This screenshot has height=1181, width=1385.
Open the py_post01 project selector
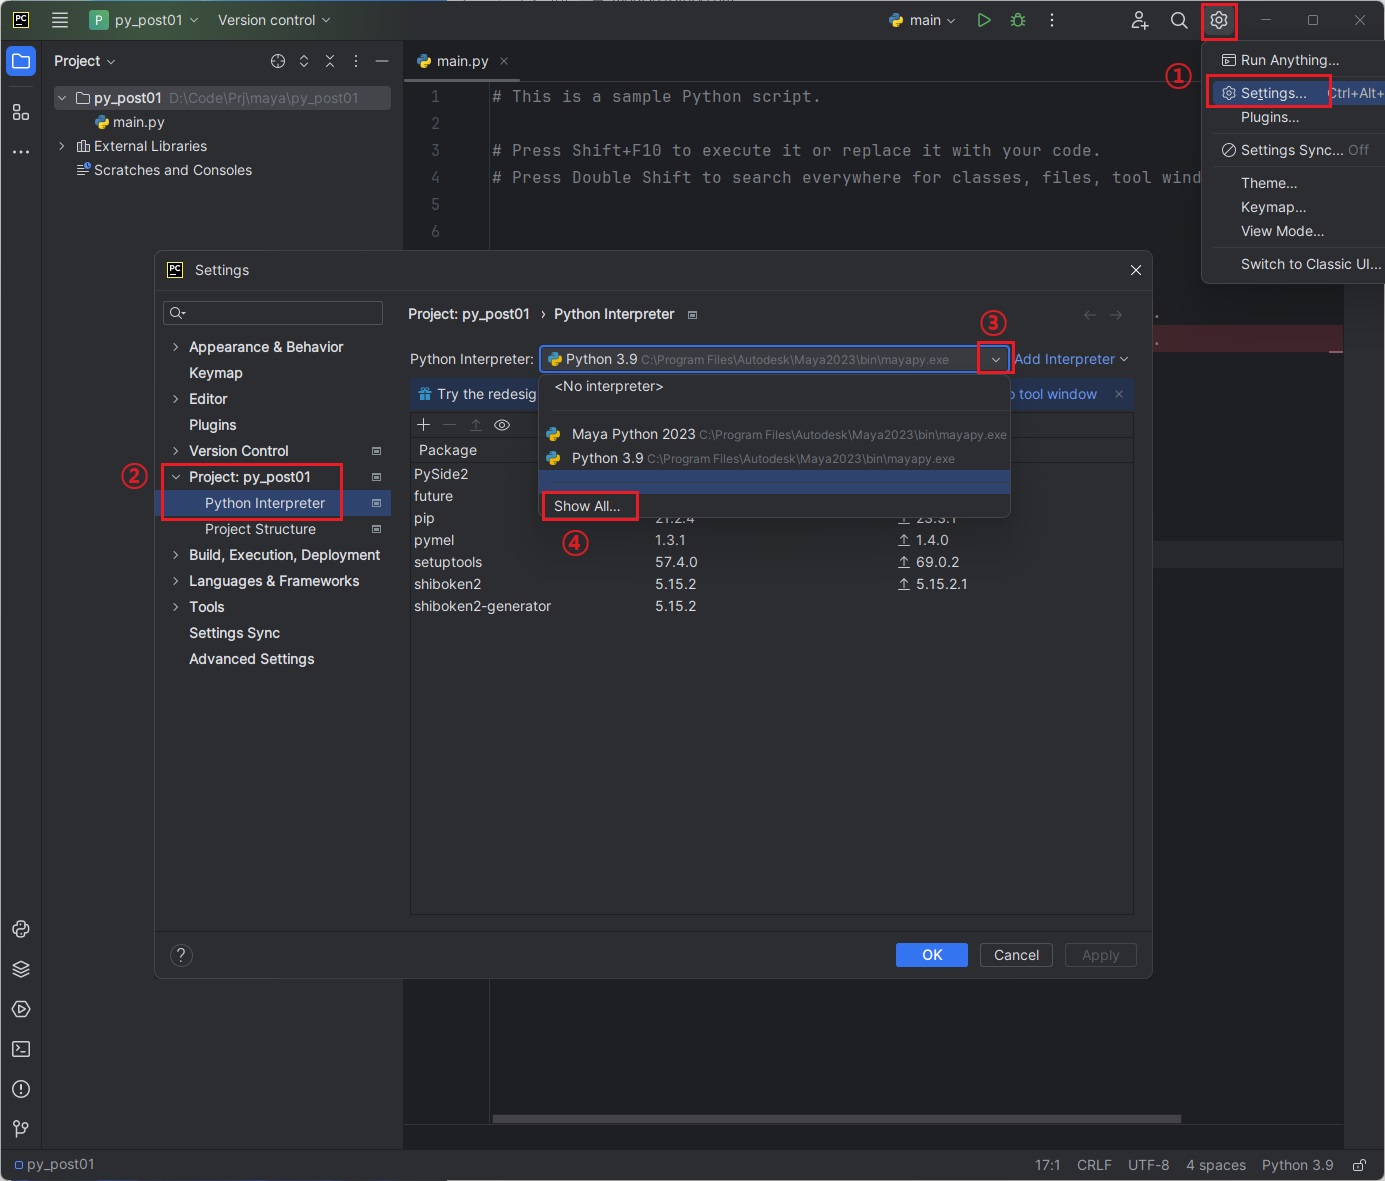click(144, 20)
